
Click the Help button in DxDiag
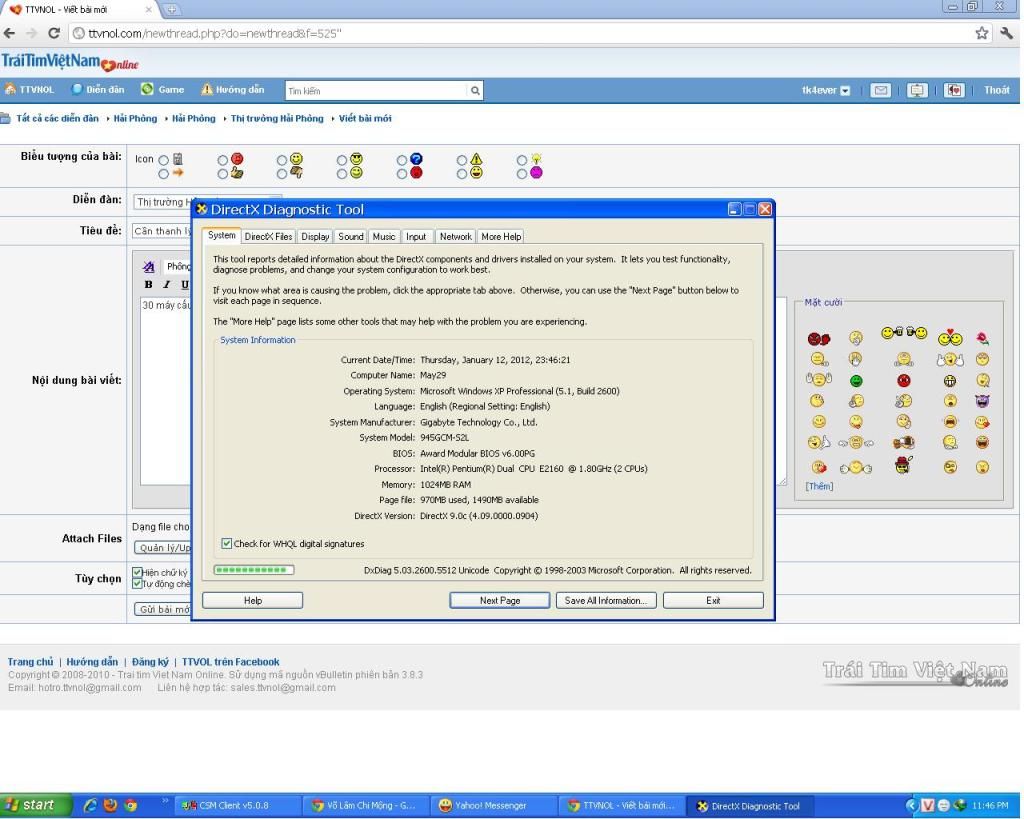click(253, 600)
